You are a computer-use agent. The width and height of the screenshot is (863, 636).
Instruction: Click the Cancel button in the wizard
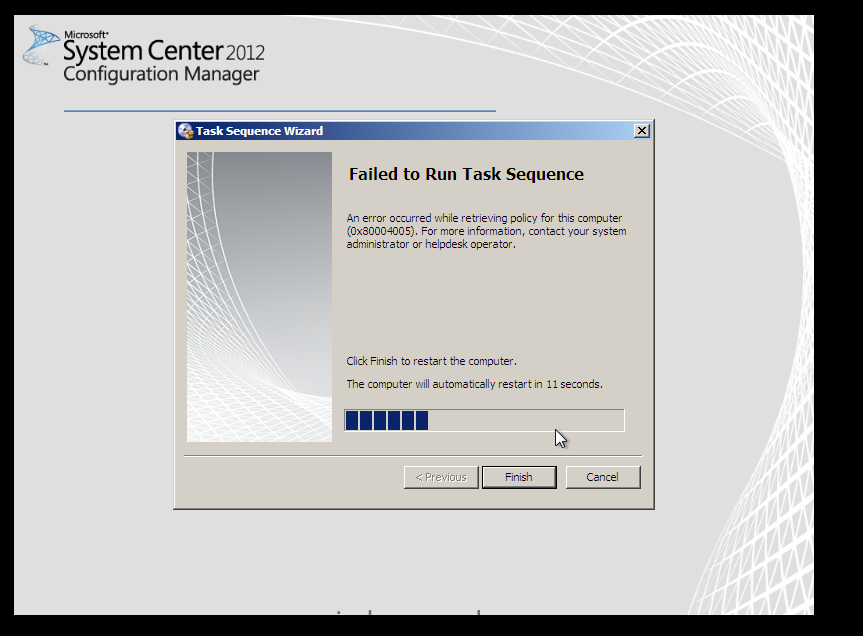tap(603, 477)
